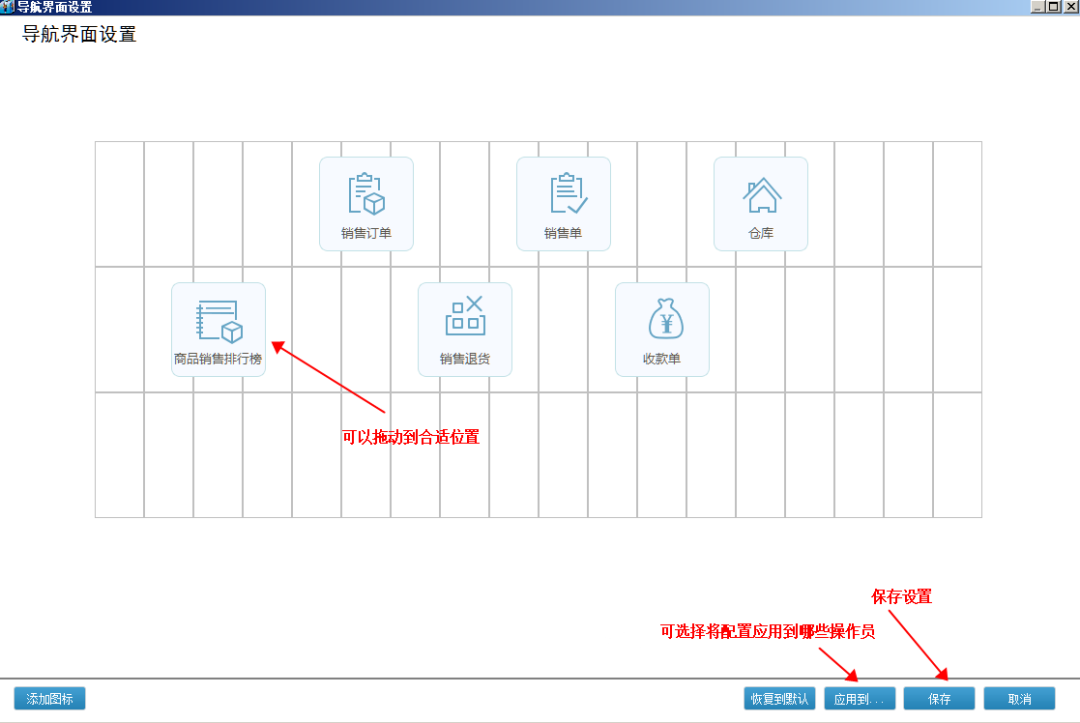Viewport: 1080px width, 723px height.
Task: Open the 应用到... dialog button
Action: [x=859, y=698]
